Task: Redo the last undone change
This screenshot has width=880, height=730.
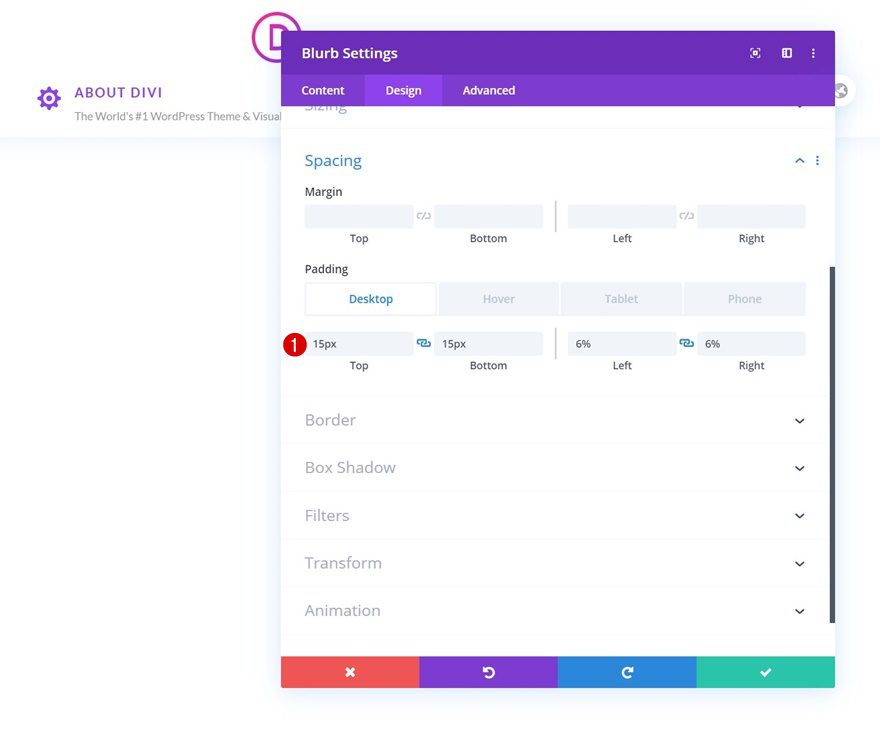Action: pyautogui.click(x=627, y=671)
